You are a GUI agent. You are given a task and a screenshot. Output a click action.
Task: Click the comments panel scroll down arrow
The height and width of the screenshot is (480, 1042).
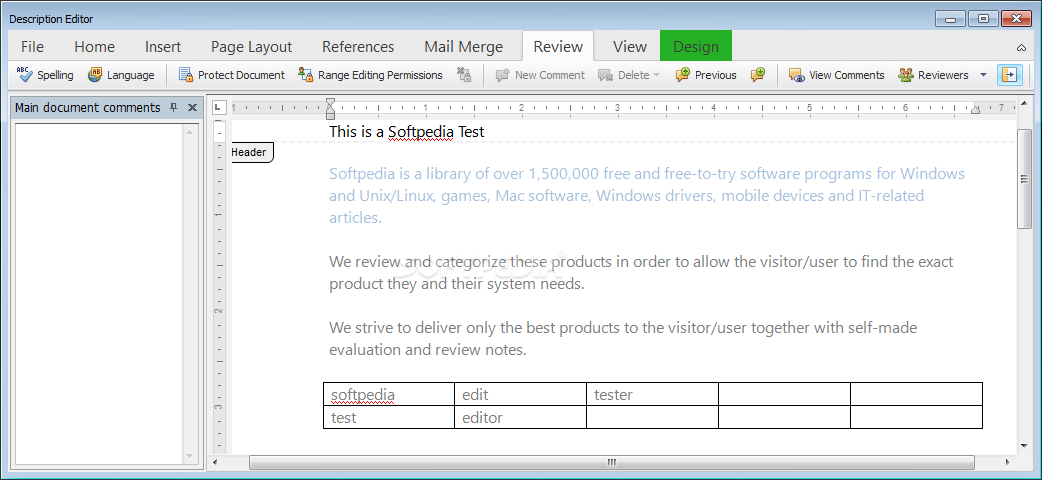[189, 455]
